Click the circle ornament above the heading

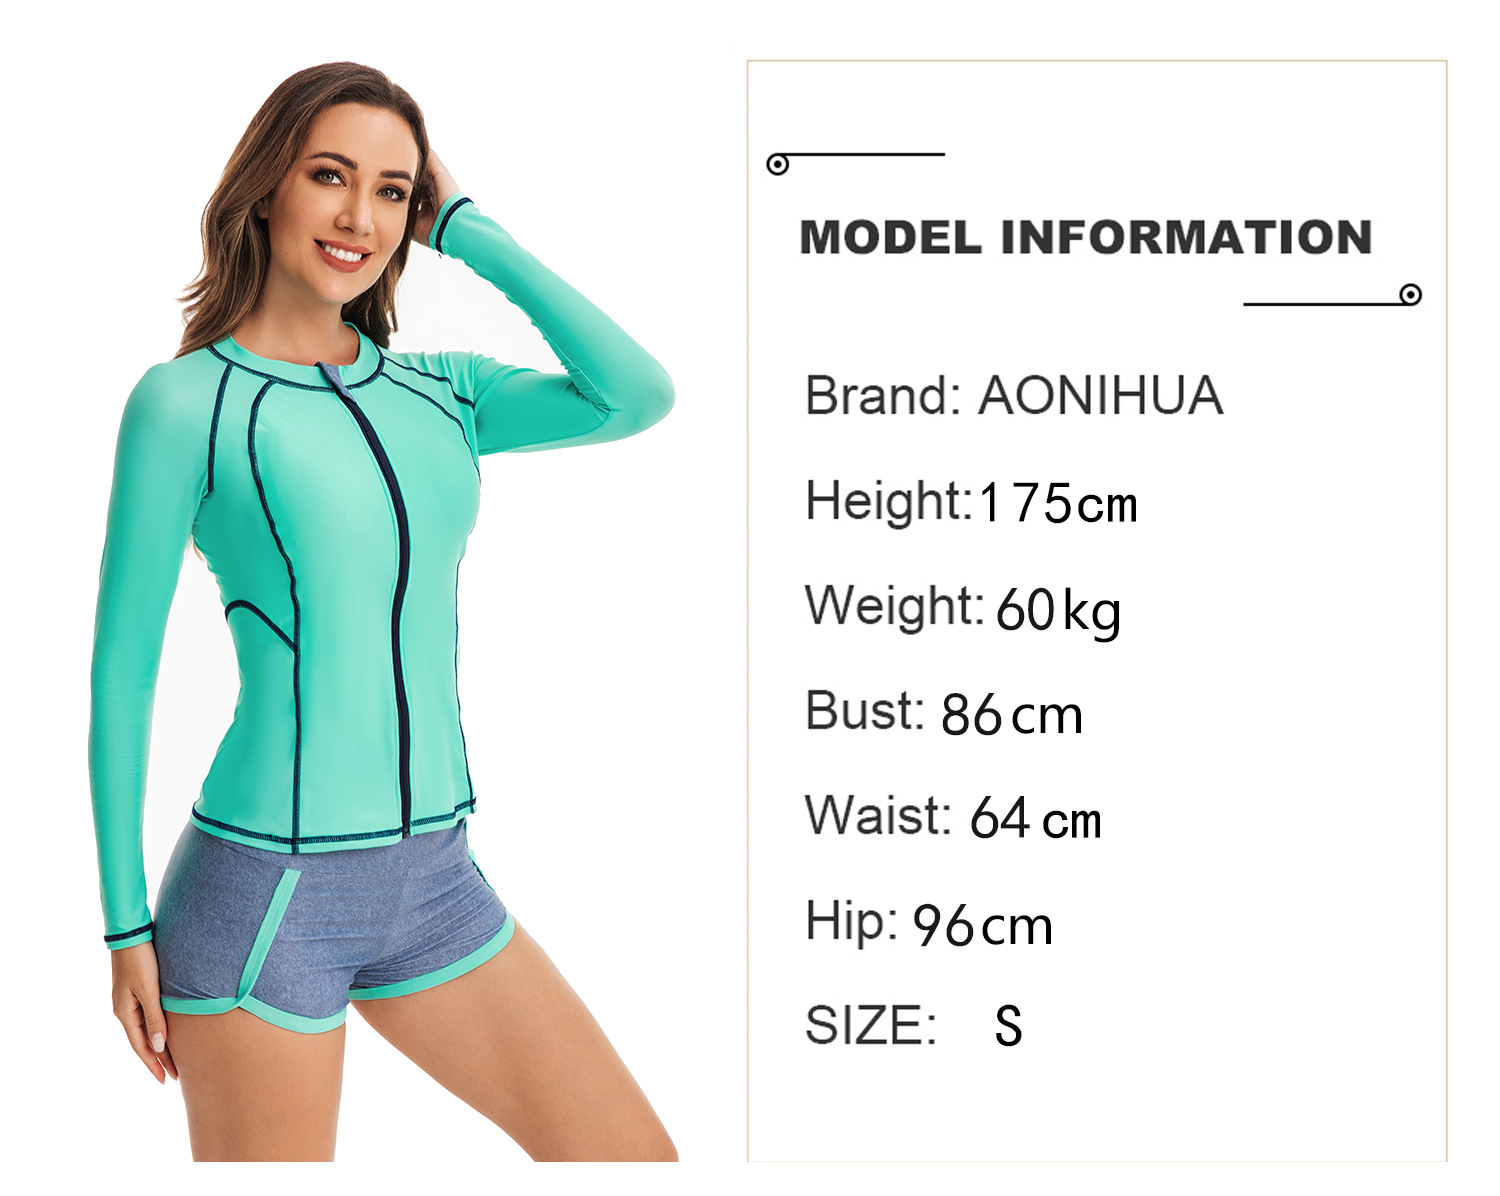tap(778, 164)
